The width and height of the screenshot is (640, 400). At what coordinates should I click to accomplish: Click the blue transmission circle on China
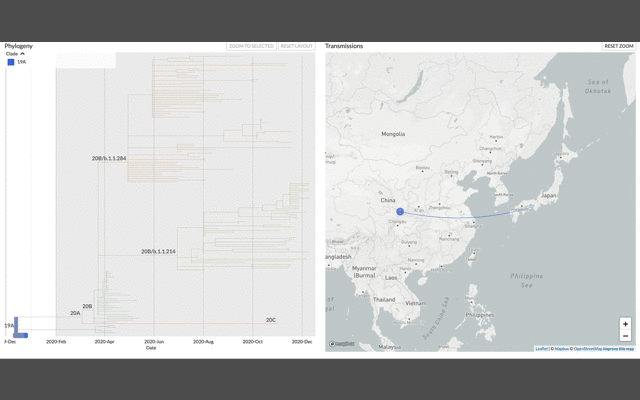pos(400,211)
